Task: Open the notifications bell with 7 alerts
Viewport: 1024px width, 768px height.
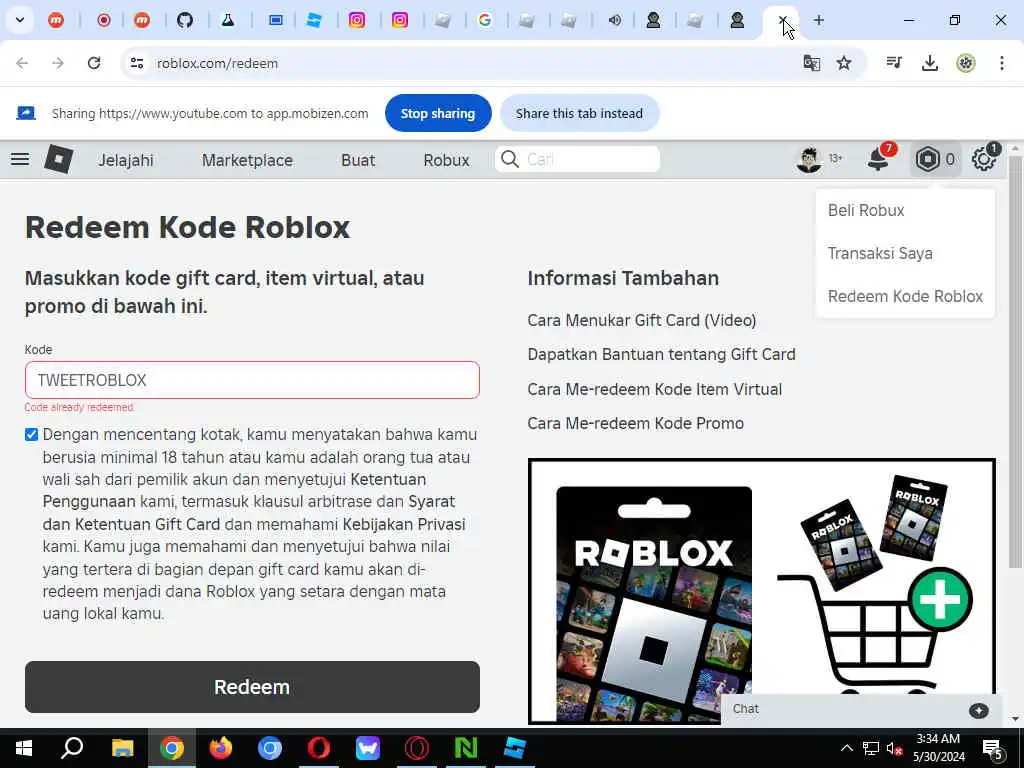Action: [x=880, y=158]
